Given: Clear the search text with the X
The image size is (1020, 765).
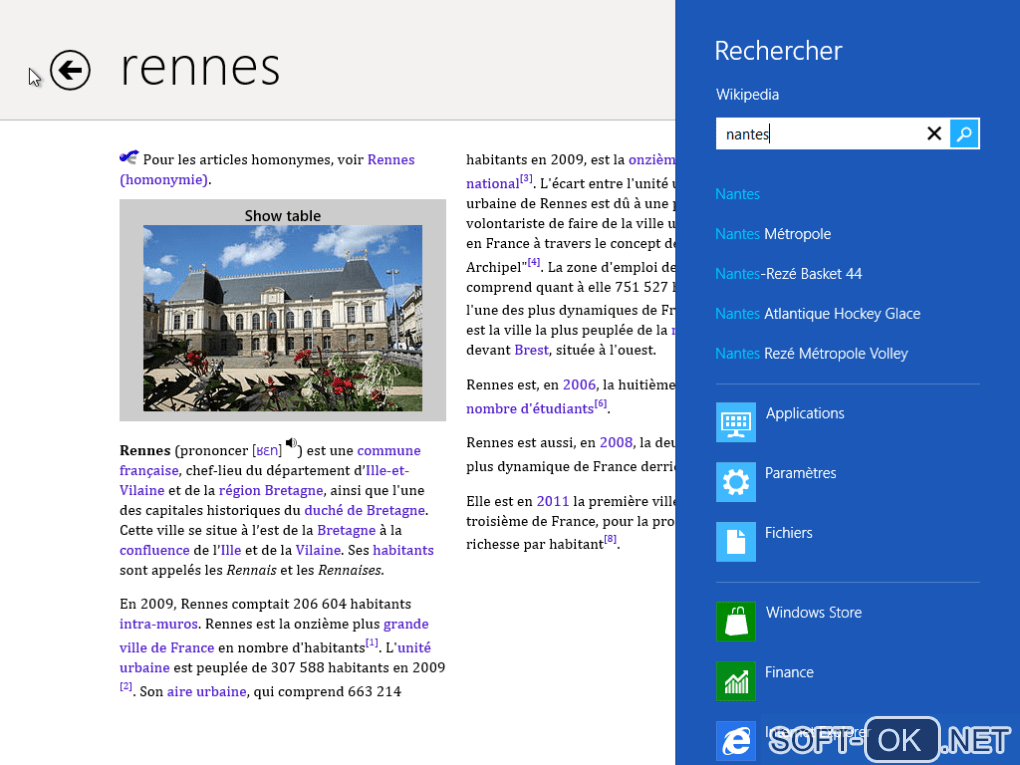Looking at the screenshot, I should (x=933, y=134).
